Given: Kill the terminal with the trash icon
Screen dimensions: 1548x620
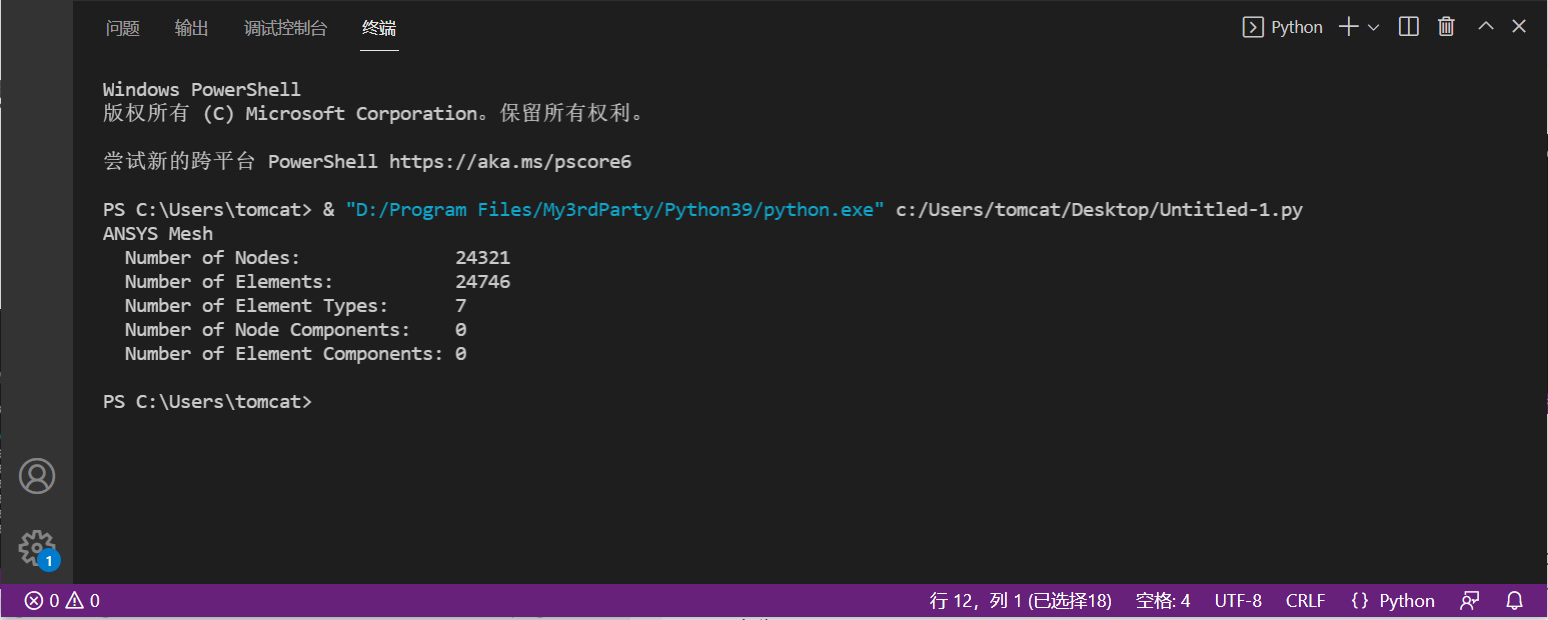Looking at the screenshot, I should [x=1446, y=27].
